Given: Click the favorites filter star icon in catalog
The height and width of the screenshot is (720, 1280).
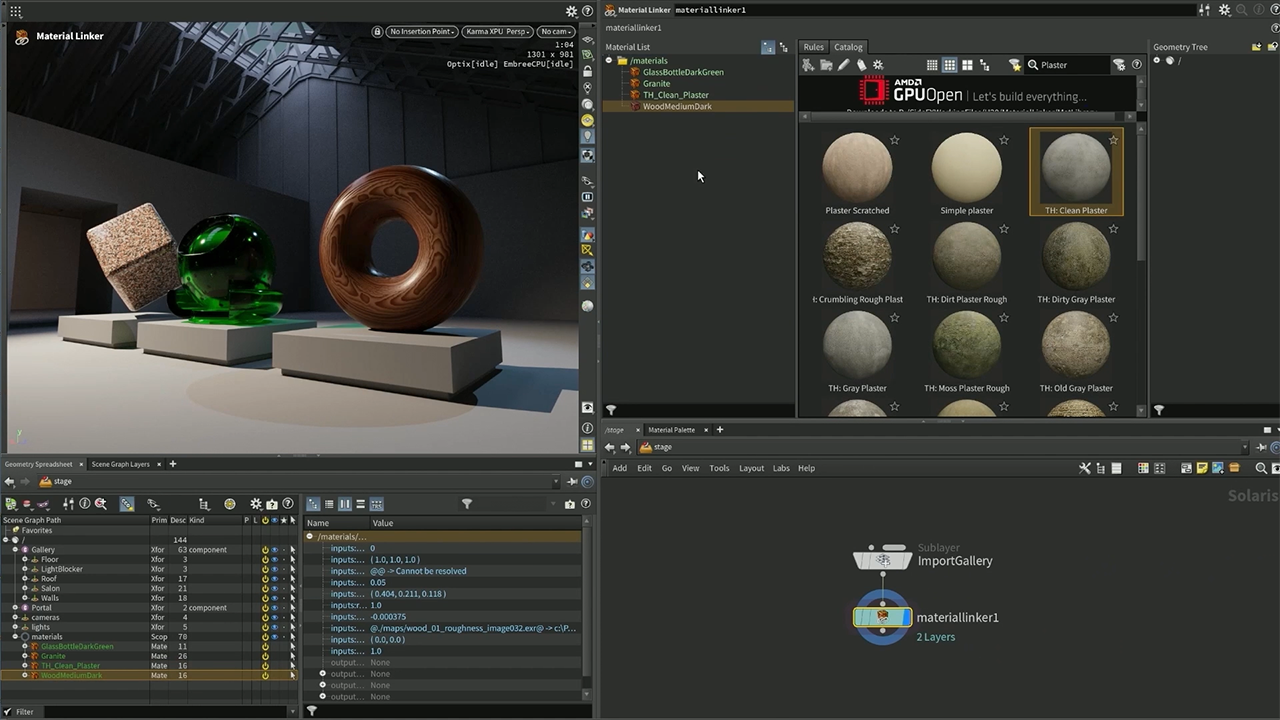Looking at the screenshot, I should (x=1015, y=65).
